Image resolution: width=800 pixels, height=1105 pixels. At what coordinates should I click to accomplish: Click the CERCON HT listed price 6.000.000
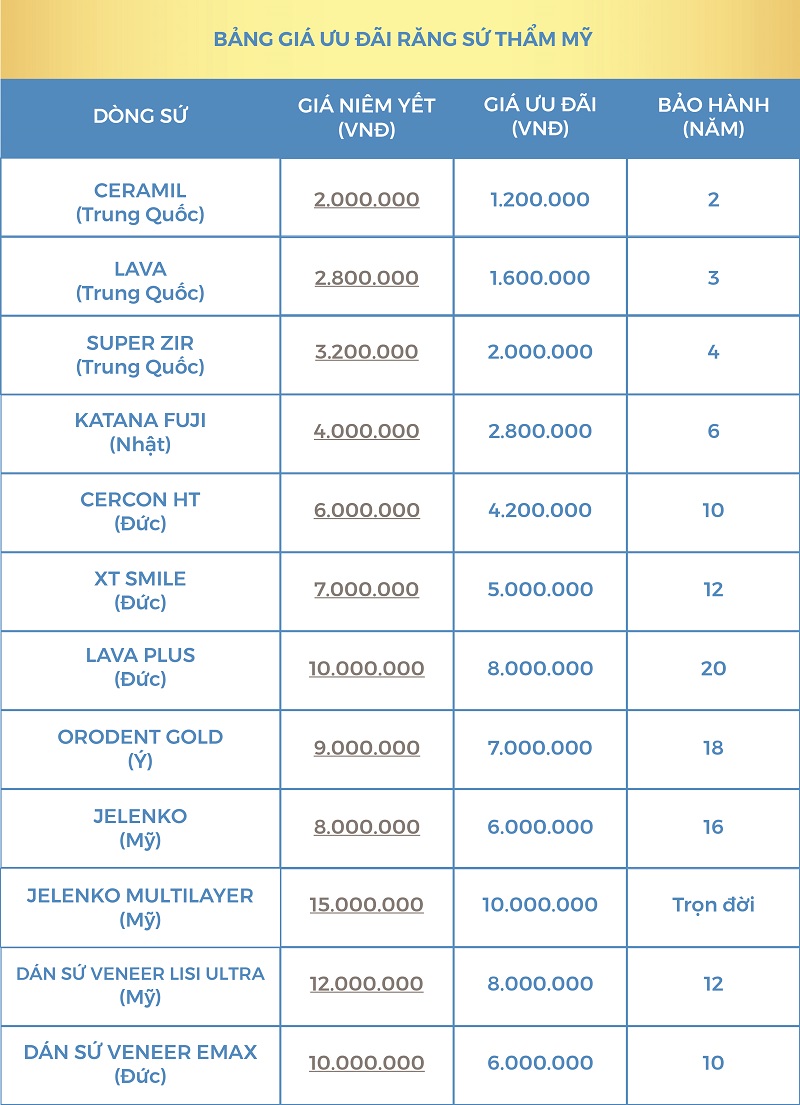click(366, 510)
